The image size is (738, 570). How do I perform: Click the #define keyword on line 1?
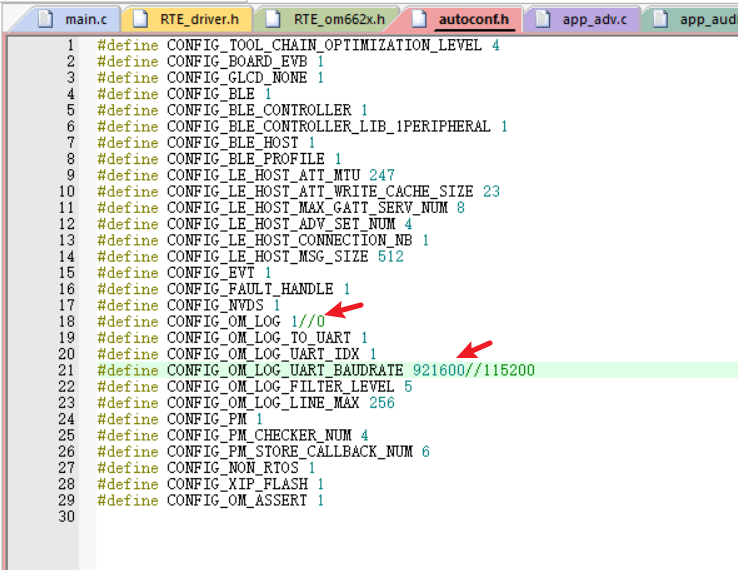(128, 45)
